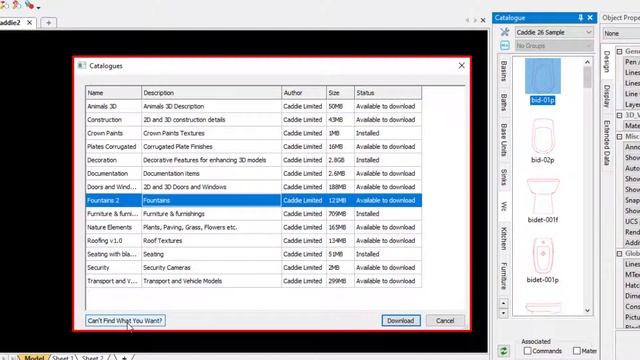This screenshot has width=640, height=360.
Task: Close the Catalogues dialog
Action: point(461,66)
